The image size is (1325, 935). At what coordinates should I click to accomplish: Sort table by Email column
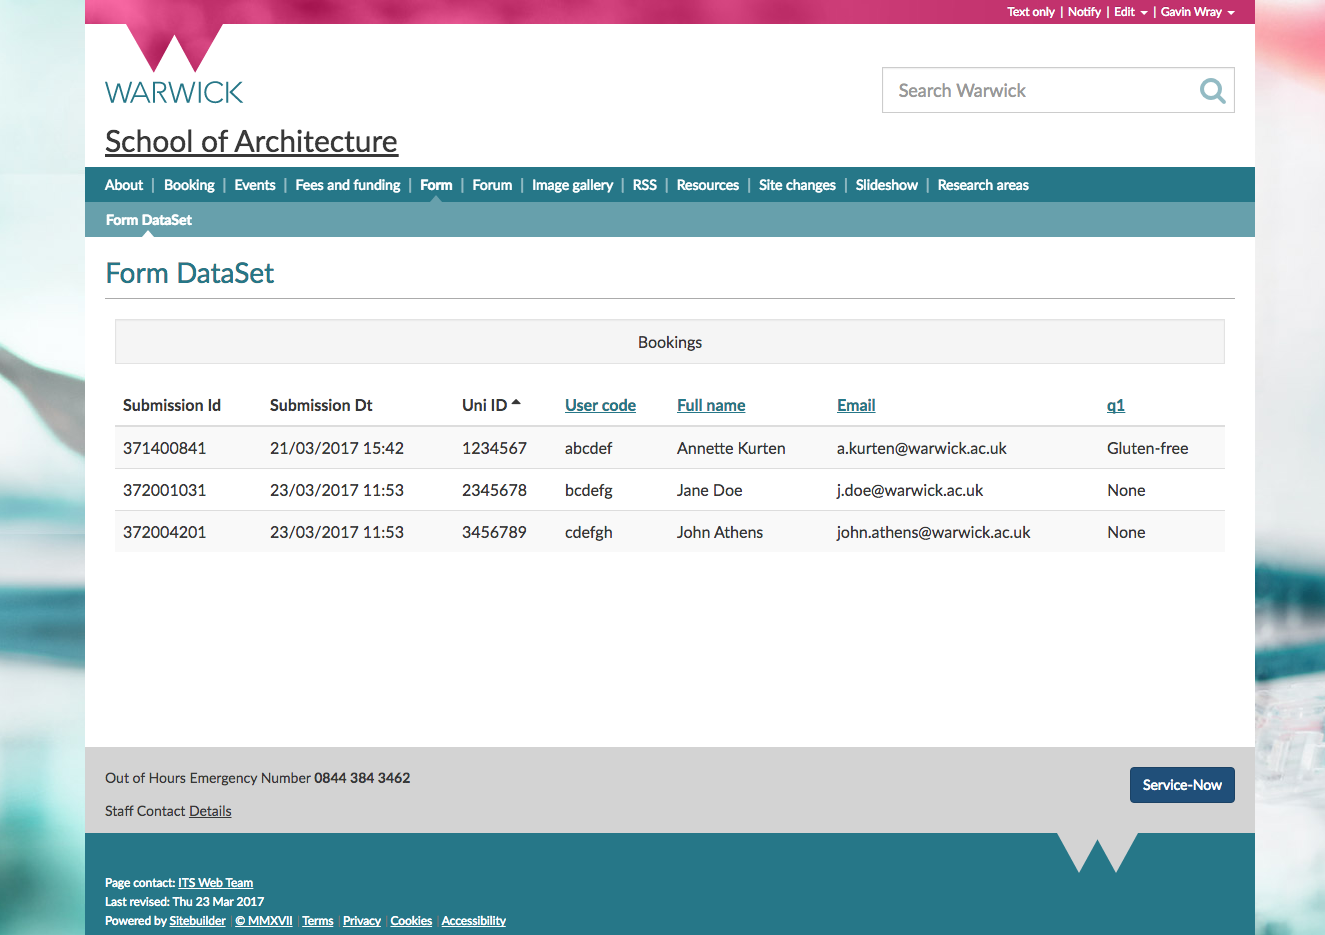856,405
